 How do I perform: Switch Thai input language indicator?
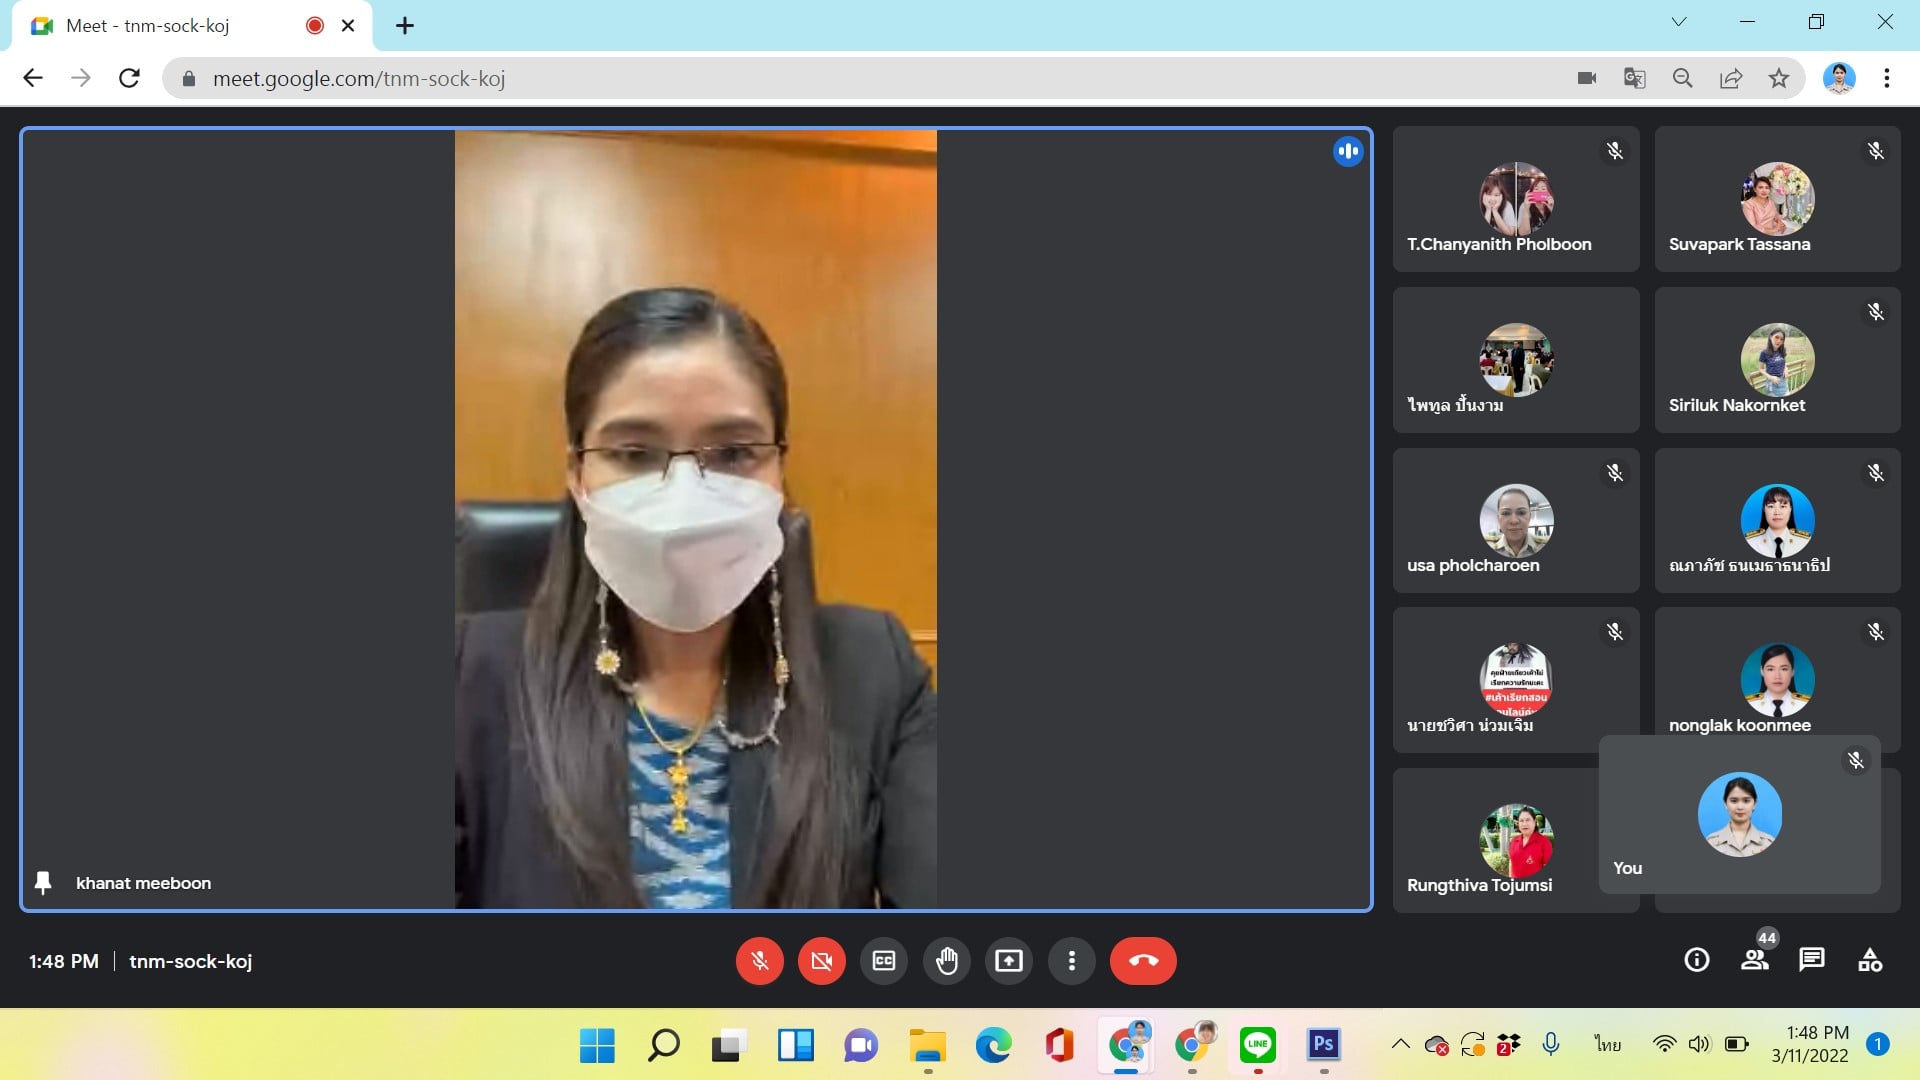(1607, 1044)
